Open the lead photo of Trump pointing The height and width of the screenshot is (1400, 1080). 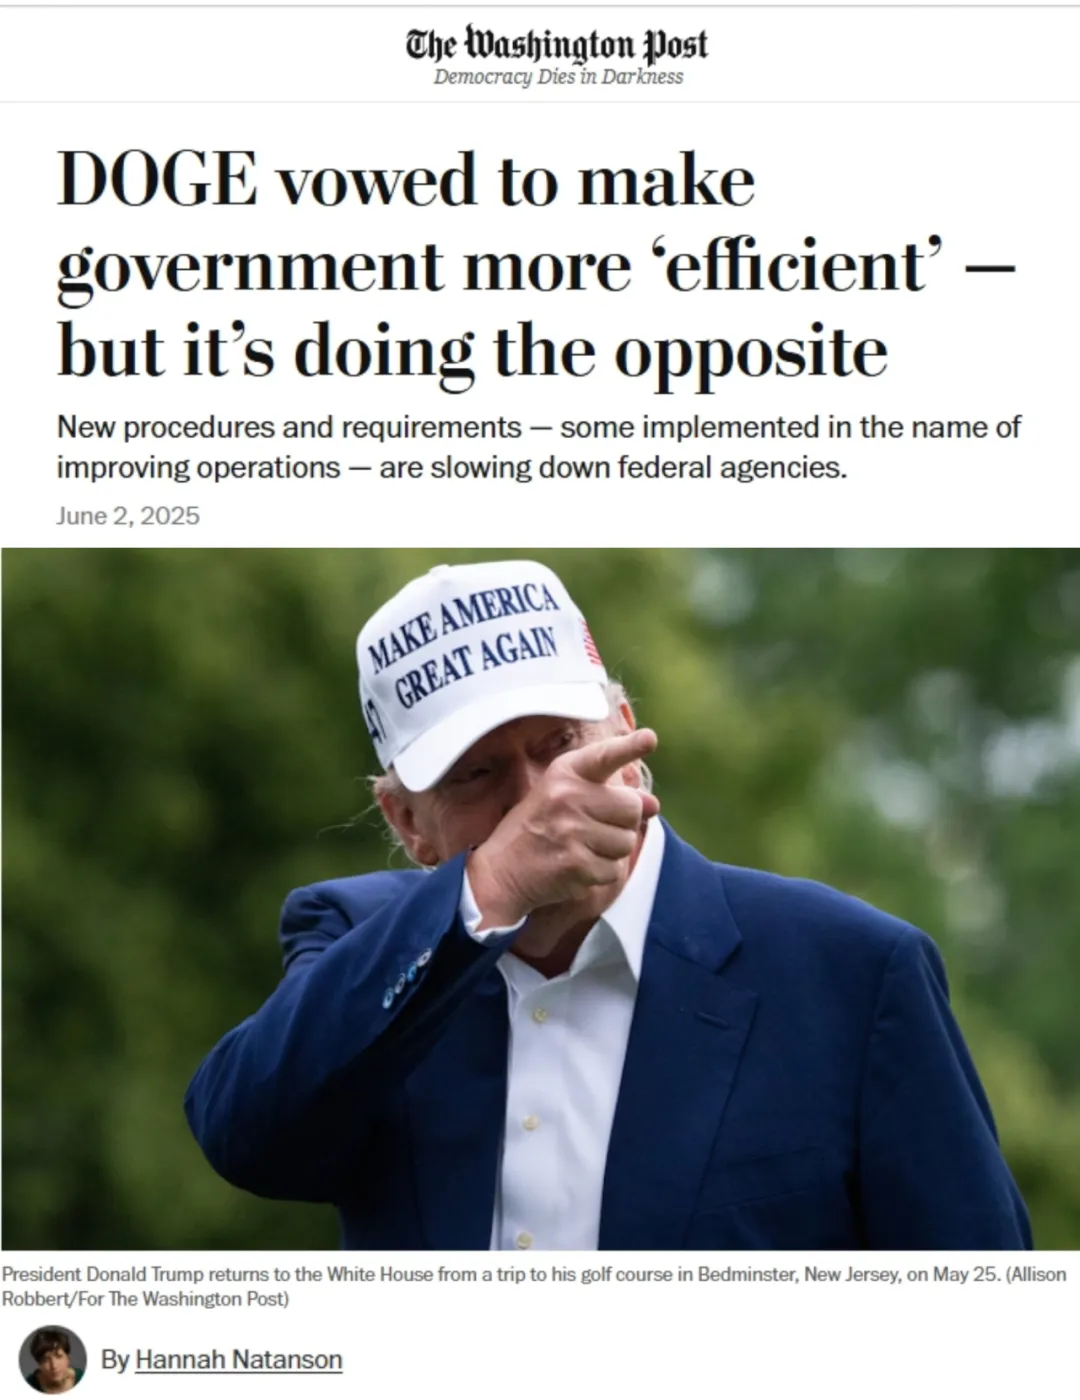tap(540, 899)
